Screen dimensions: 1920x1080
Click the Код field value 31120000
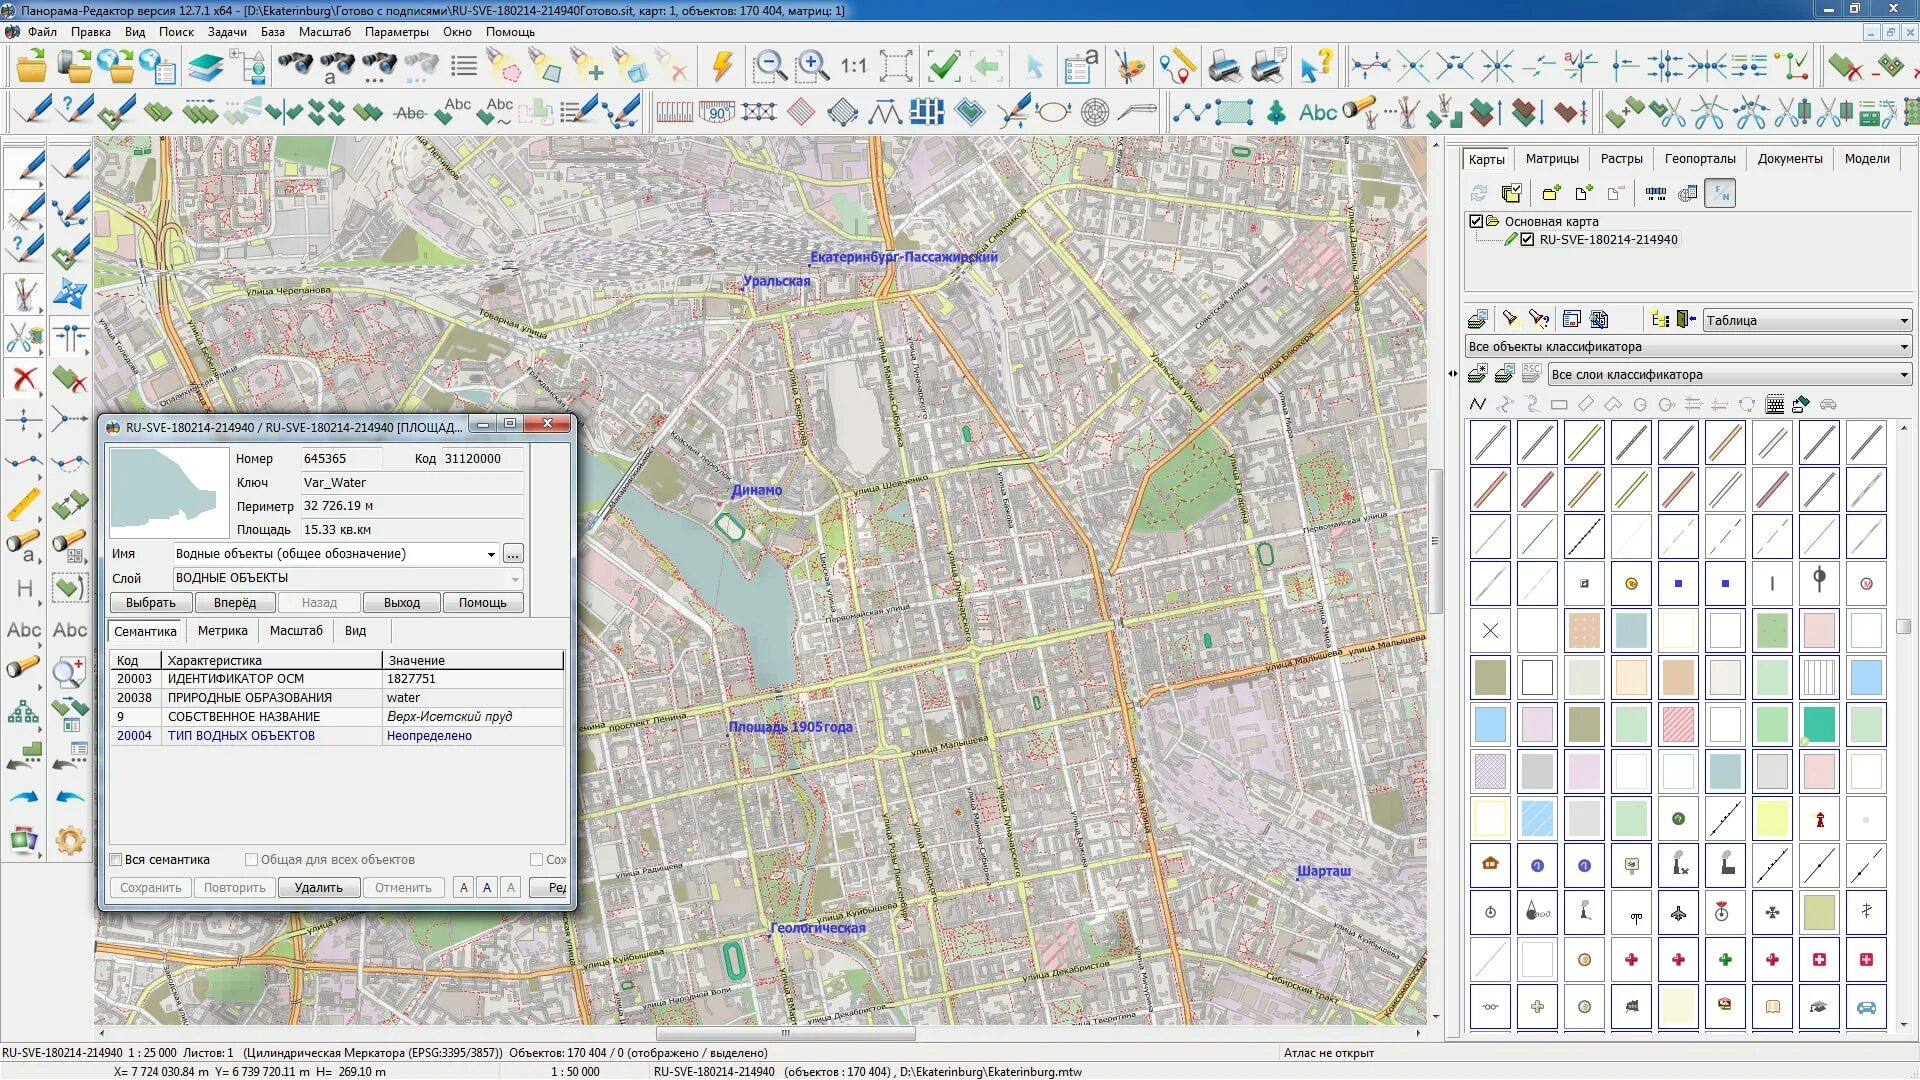(x=482, y=458)
